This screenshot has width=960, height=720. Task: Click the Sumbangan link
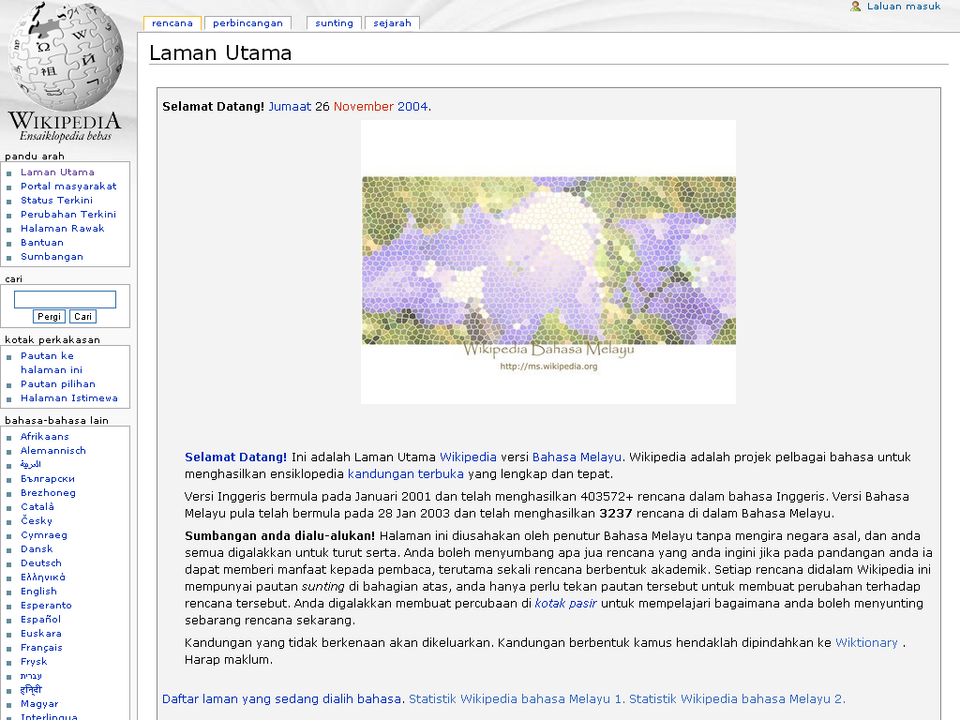[x=52, y=257]
